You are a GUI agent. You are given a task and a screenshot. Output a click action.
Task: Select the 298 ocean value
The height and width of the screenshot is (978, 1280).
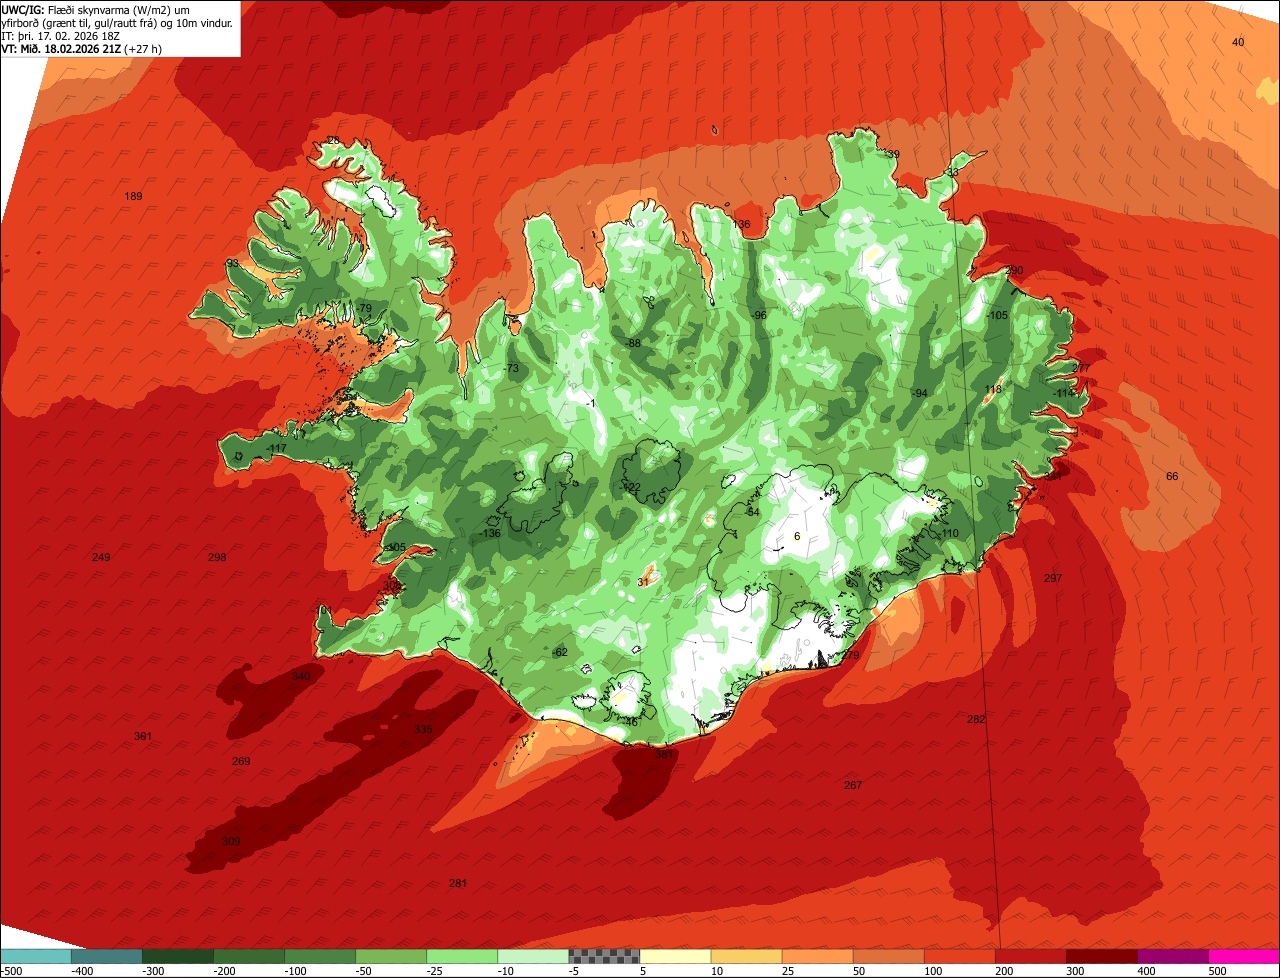(217, 557)
